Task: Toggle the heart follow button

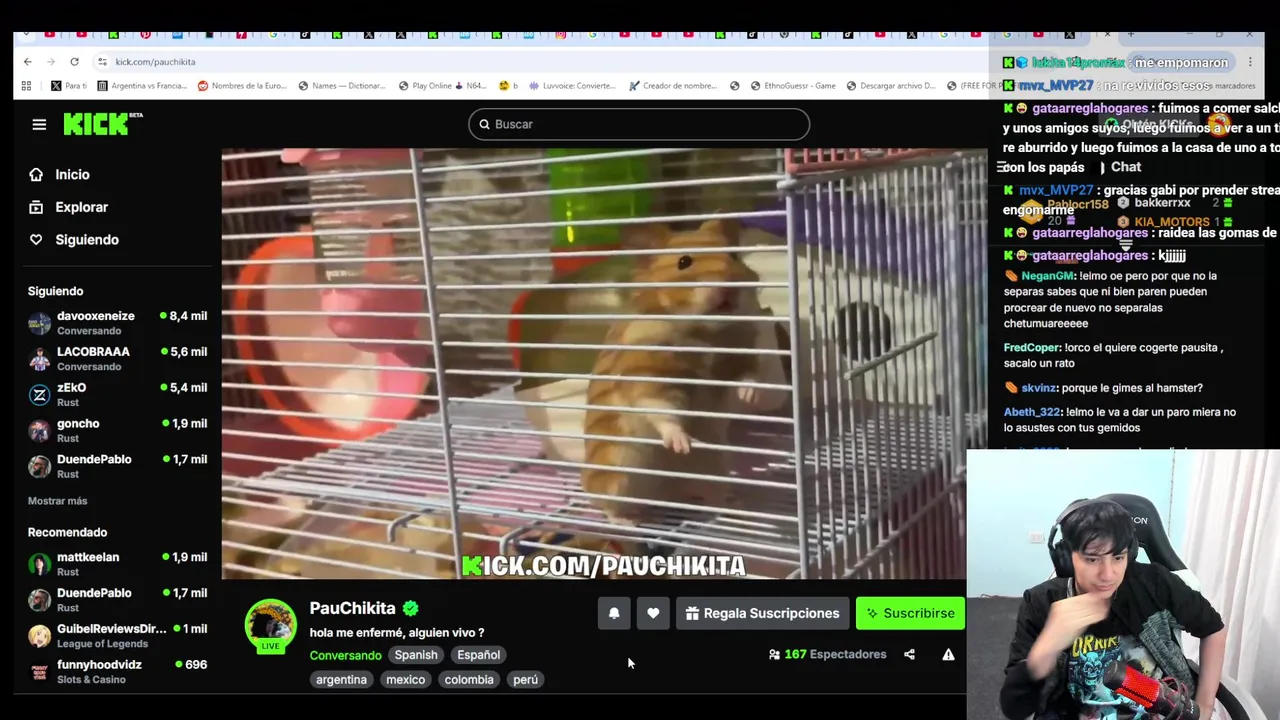Action: pos(653,613)
